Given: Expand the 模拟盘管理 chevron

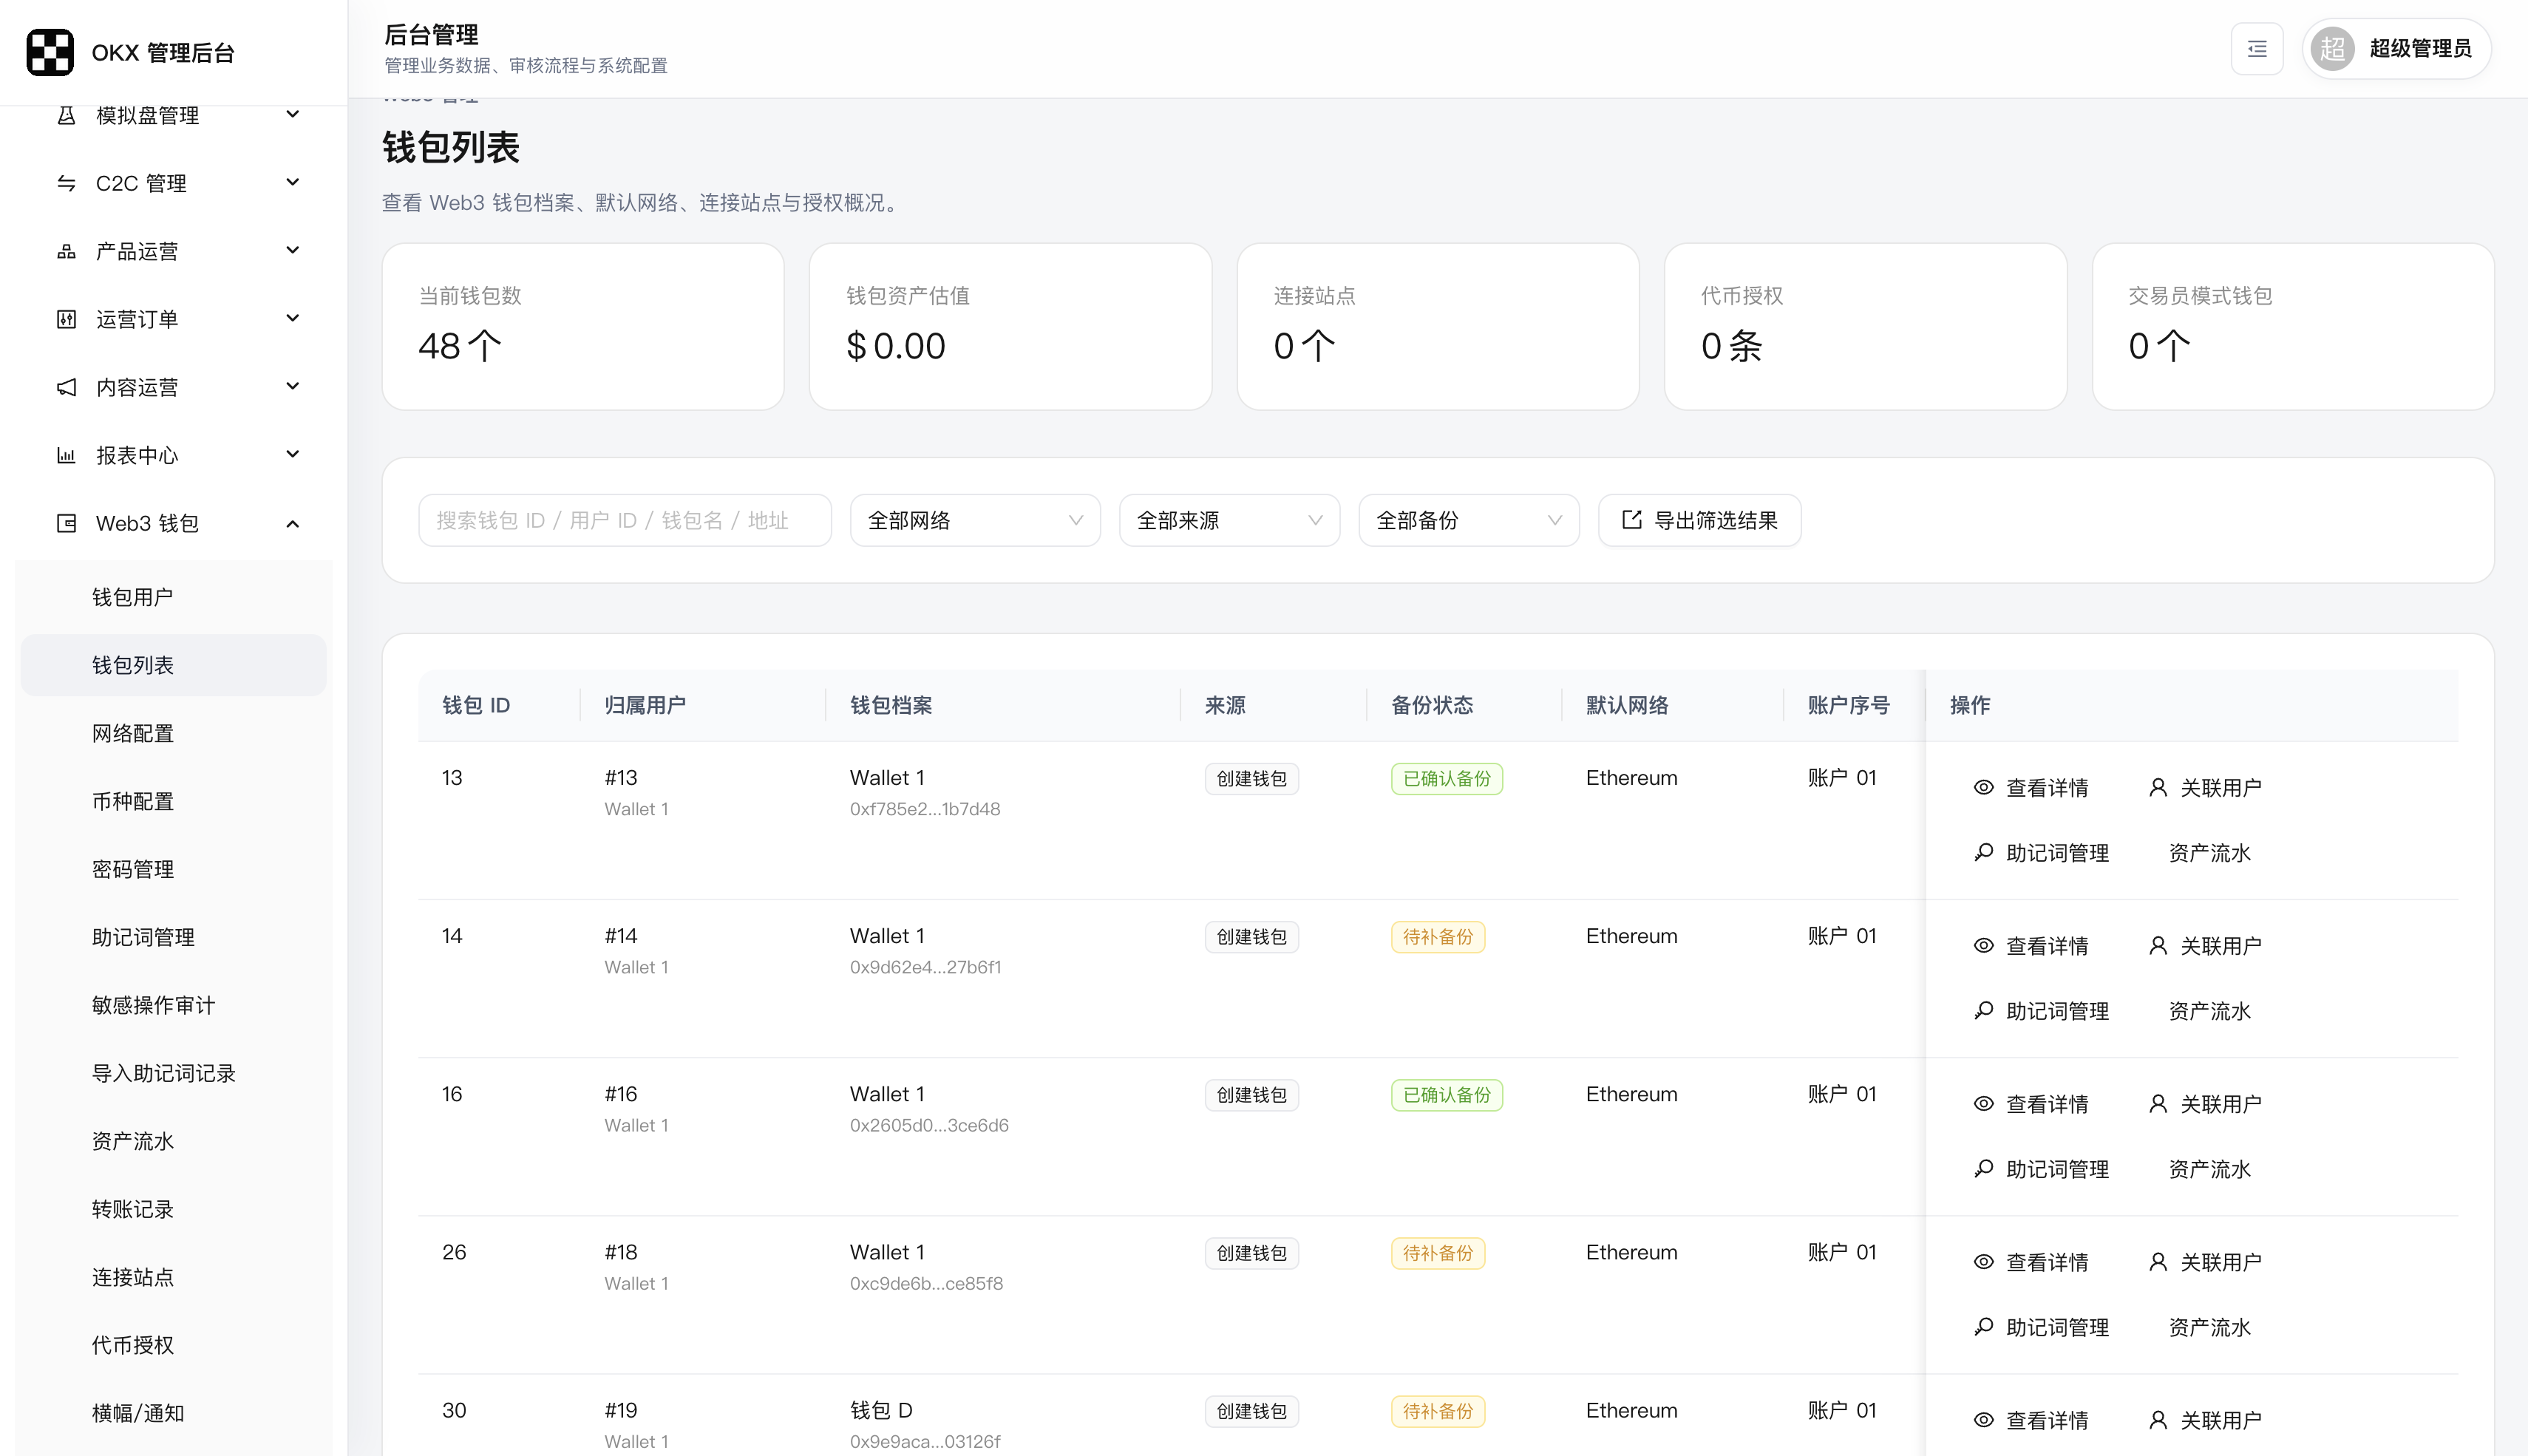Looking at the screenshot, I should 293,114.
